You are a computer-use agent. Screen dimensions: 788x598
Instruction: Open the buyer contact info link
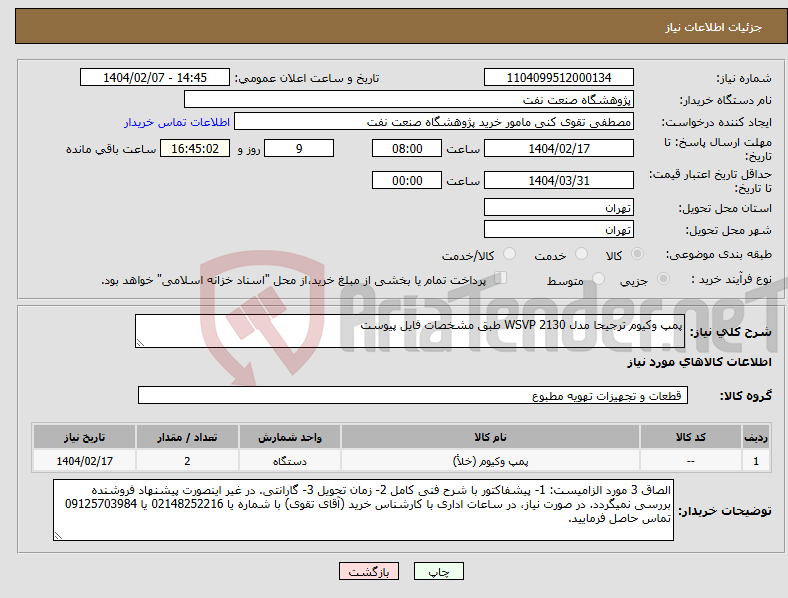tap(177, 122)
